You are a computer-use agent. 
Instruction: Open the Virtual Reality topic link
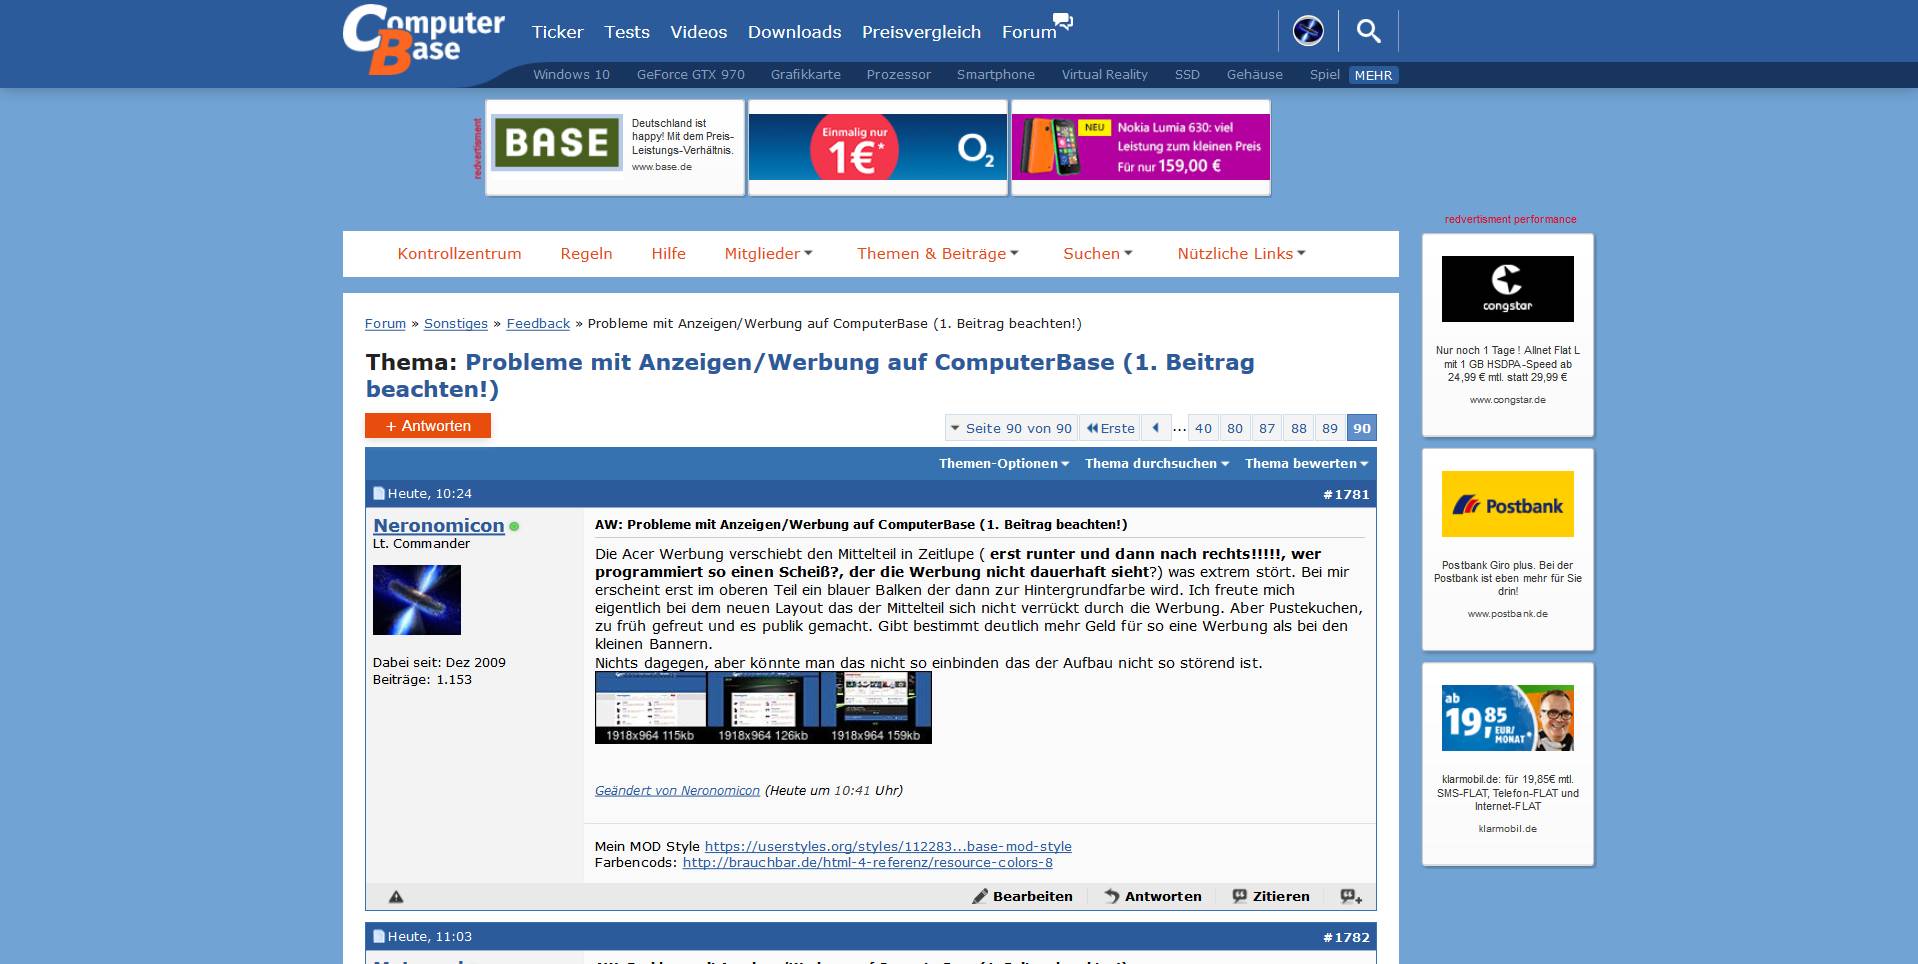[1104, 75]
